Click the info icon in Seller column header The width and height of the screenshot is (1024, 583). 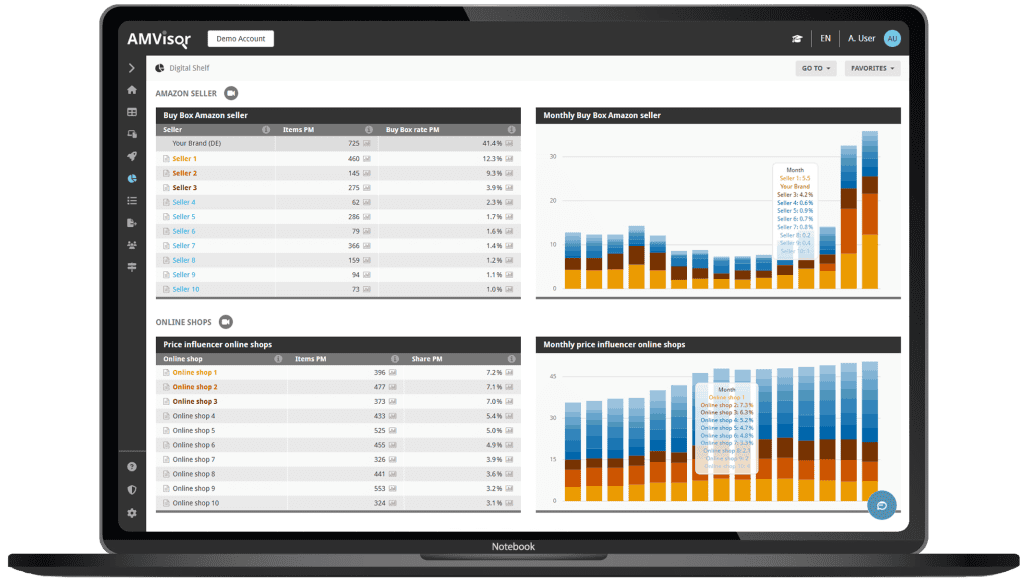266,129
